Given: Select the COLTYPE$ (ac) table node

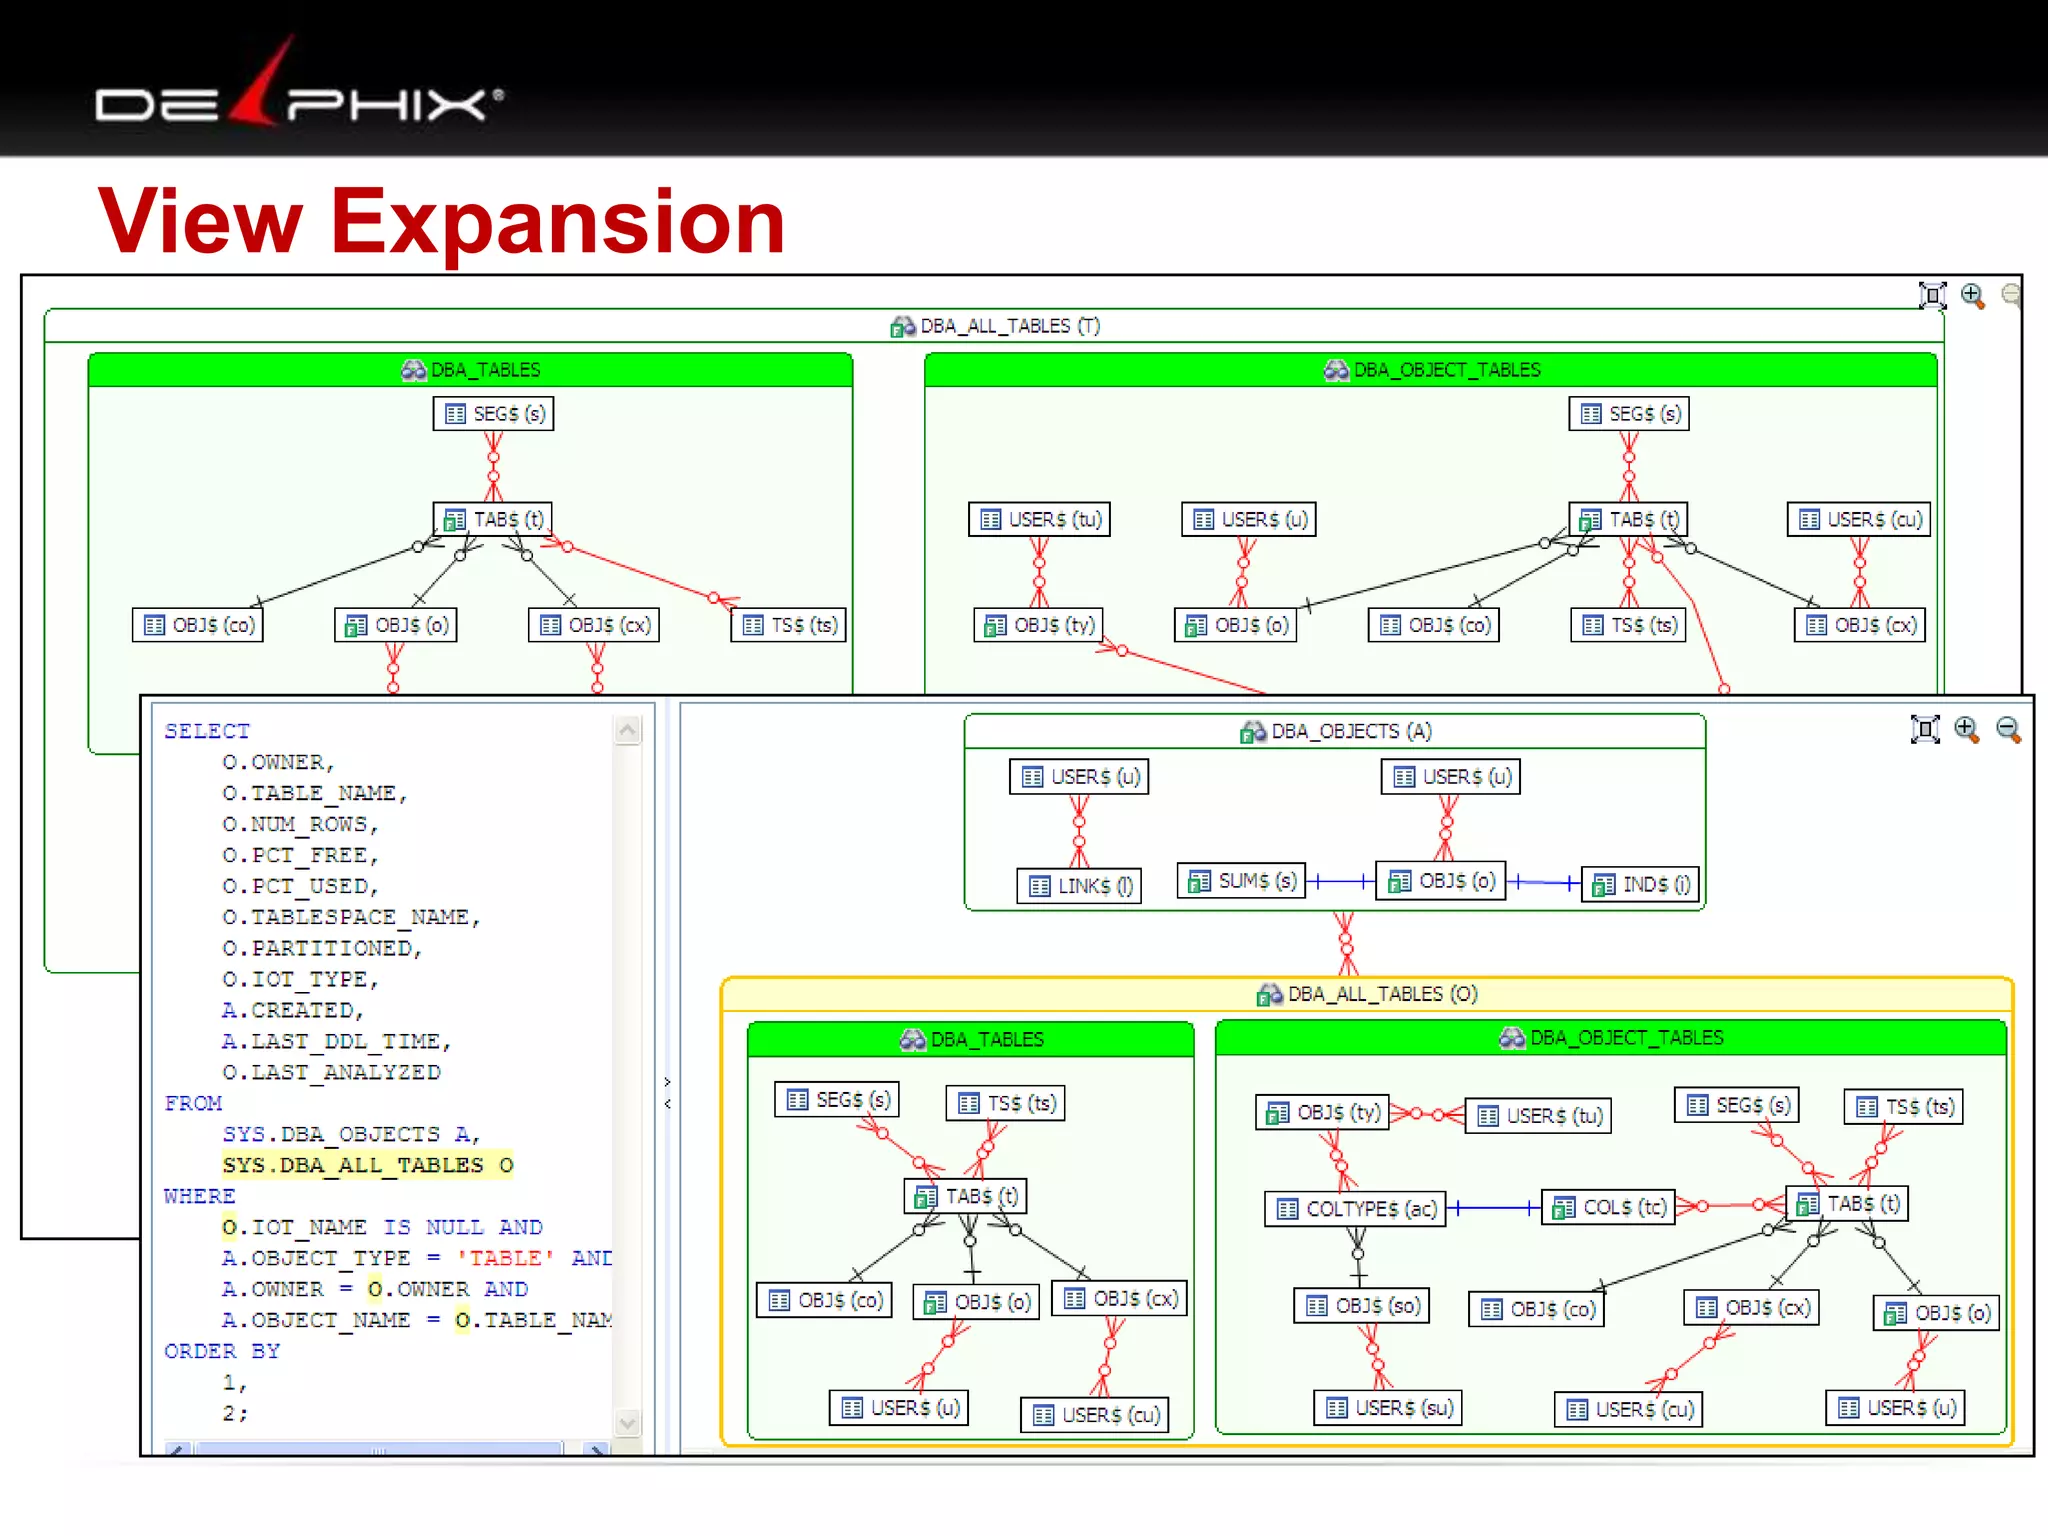Looking at the screenshot, I should click(1355, 1208).
